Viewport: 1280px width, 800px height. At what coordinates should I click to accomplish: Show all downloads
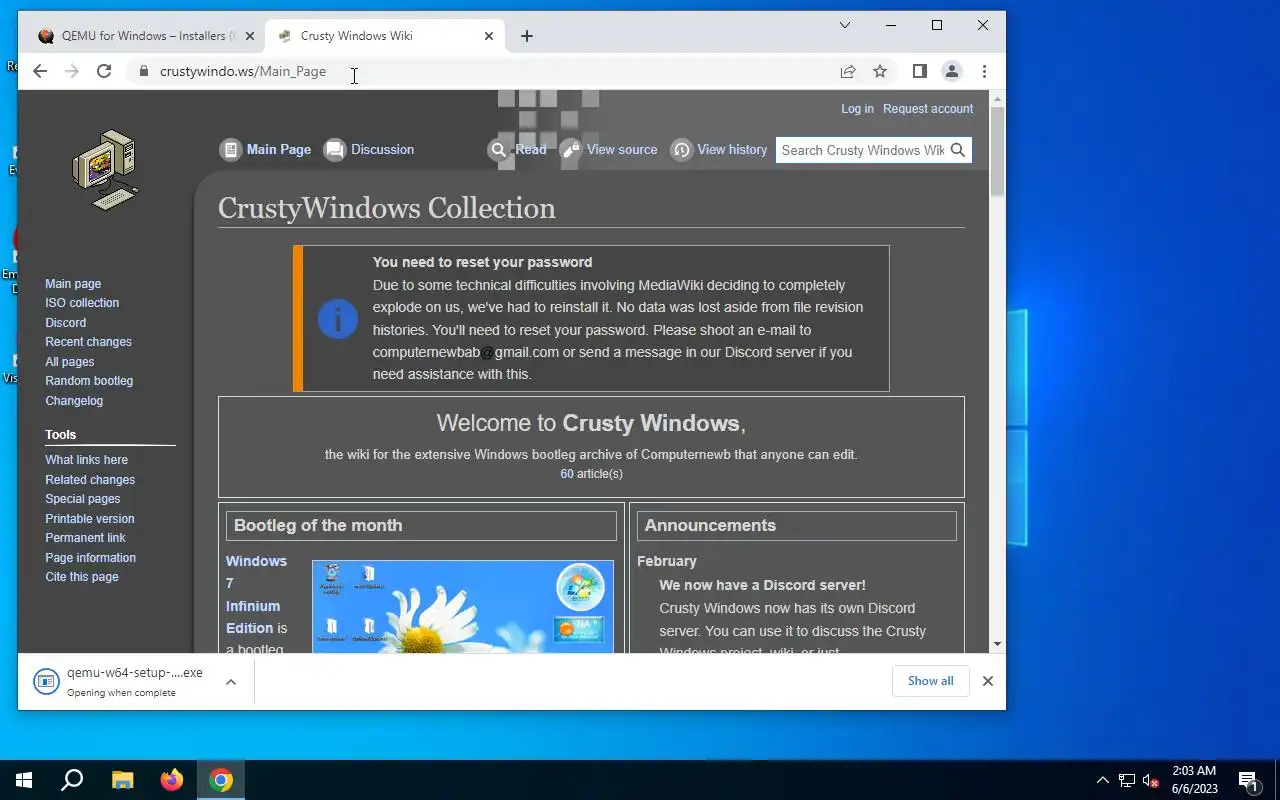[930, 681]
